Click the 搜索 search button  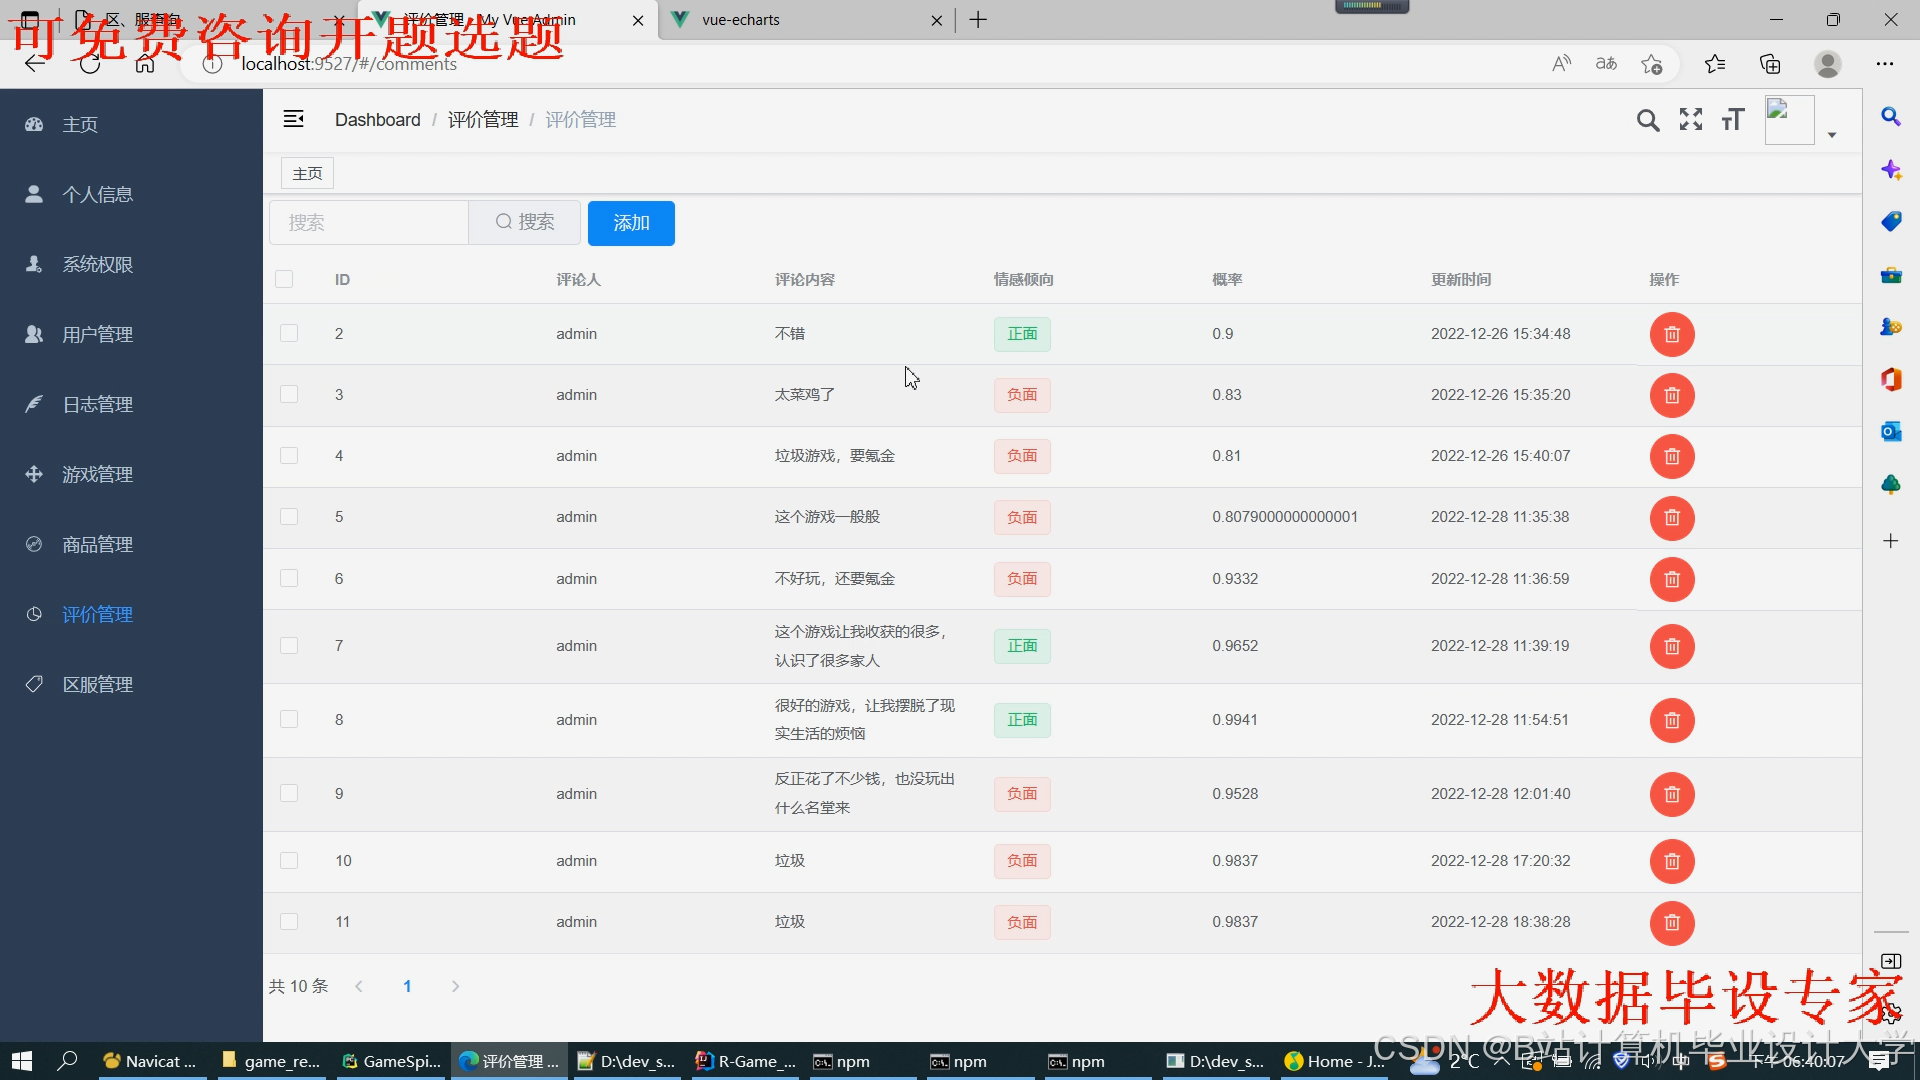[x=525, y=222]
